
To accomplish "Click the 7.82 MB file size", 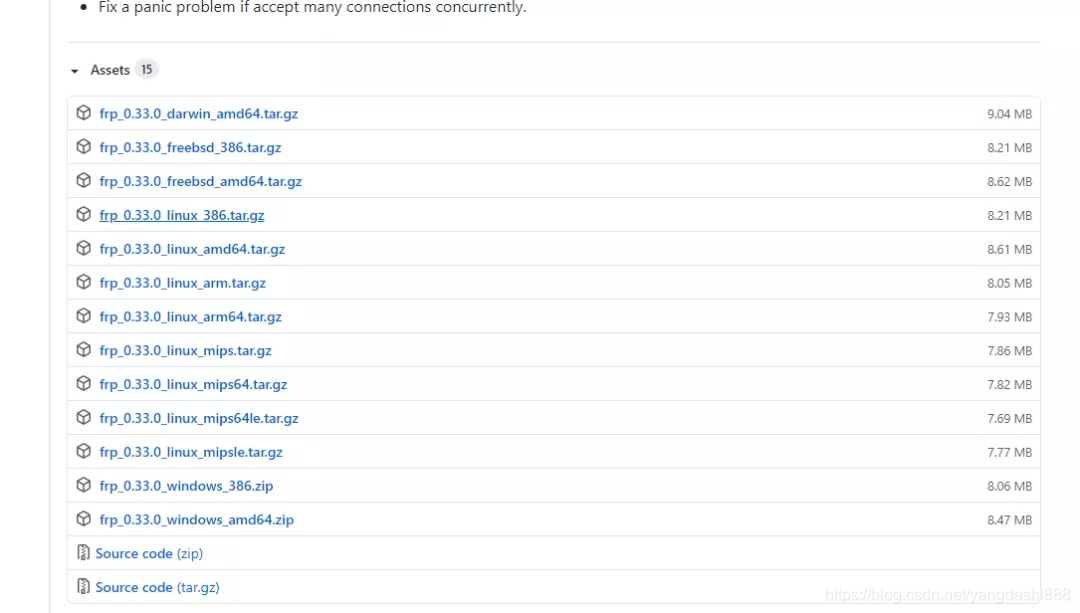I will pos(1009,384).
